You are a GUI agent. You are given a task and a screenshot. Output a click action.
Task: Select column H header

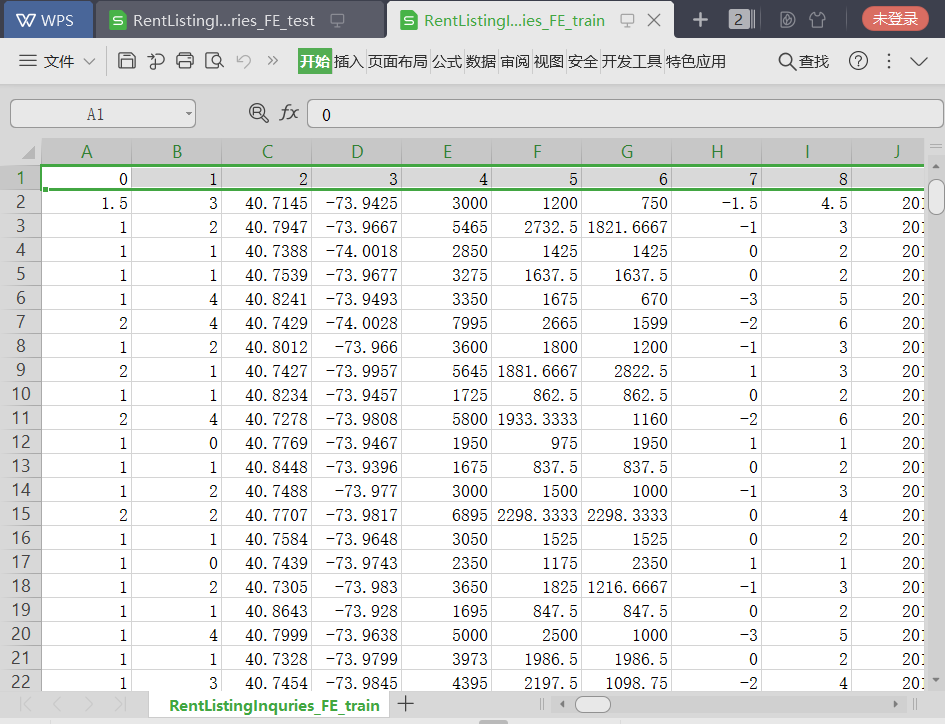[x=717, y=151]
